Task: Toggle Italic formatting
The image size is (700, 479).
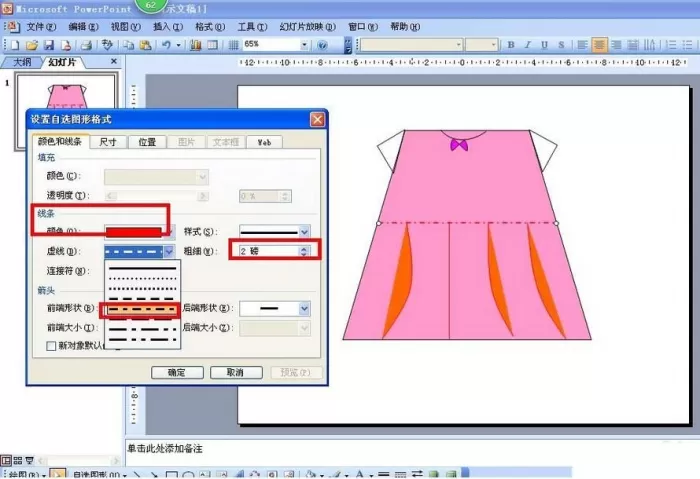Action: (x=528, y=45)
